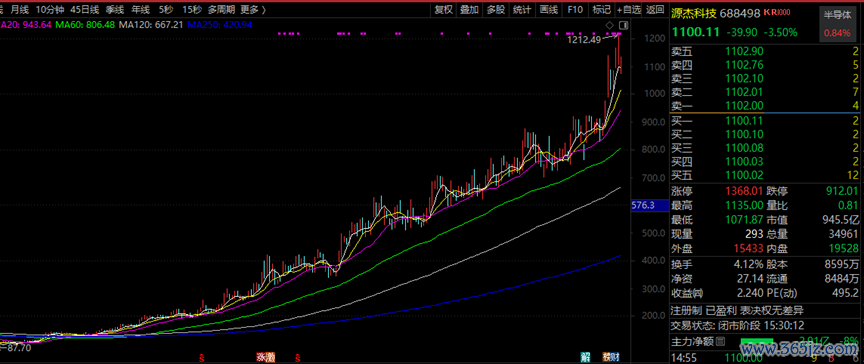Toggle the 叠加 overlay option
This screenshot has width=864, height=364.
[469, 9]
